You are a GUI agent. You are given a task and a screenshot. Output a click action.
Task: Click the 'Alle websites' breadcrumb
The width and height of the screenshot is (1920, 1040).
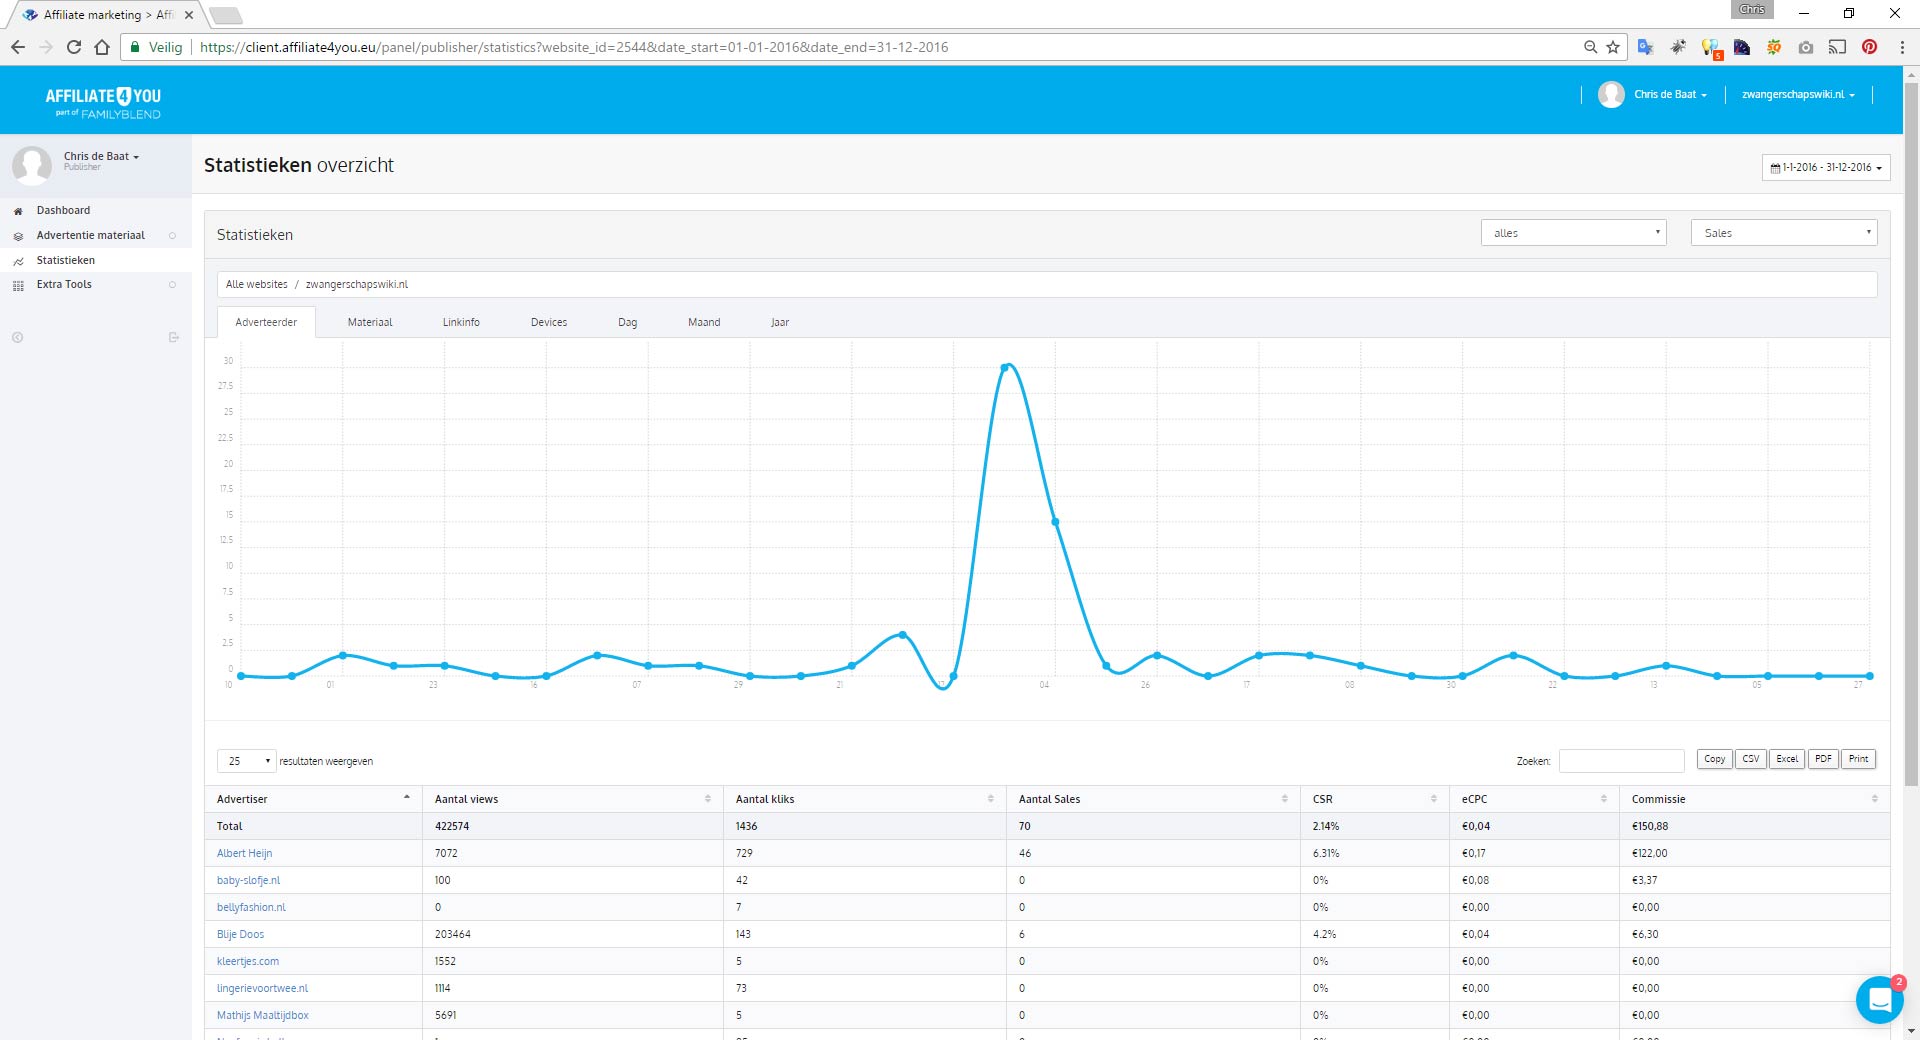256,284
